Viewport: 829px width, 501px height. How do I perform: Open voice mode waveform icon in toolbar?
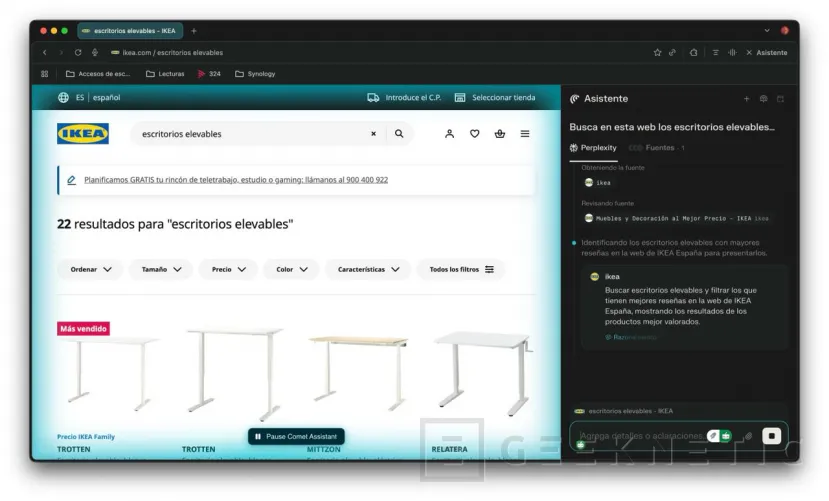[x=732, y=52]
